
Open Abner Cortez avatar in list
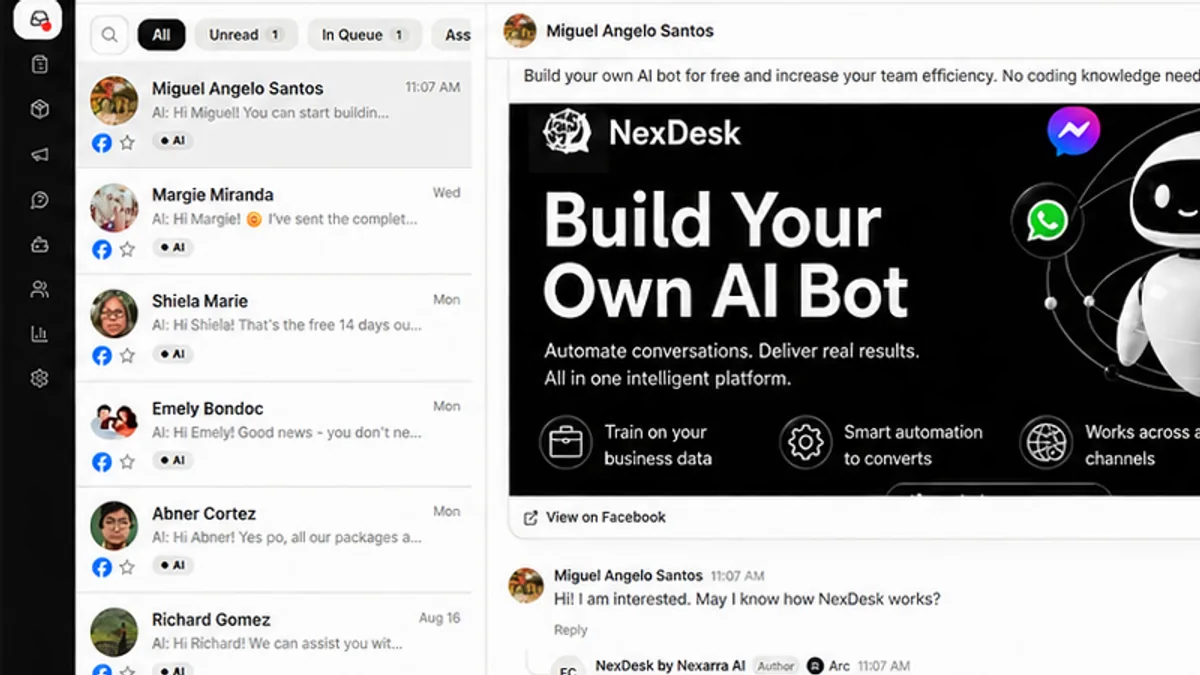pos(114,525)
